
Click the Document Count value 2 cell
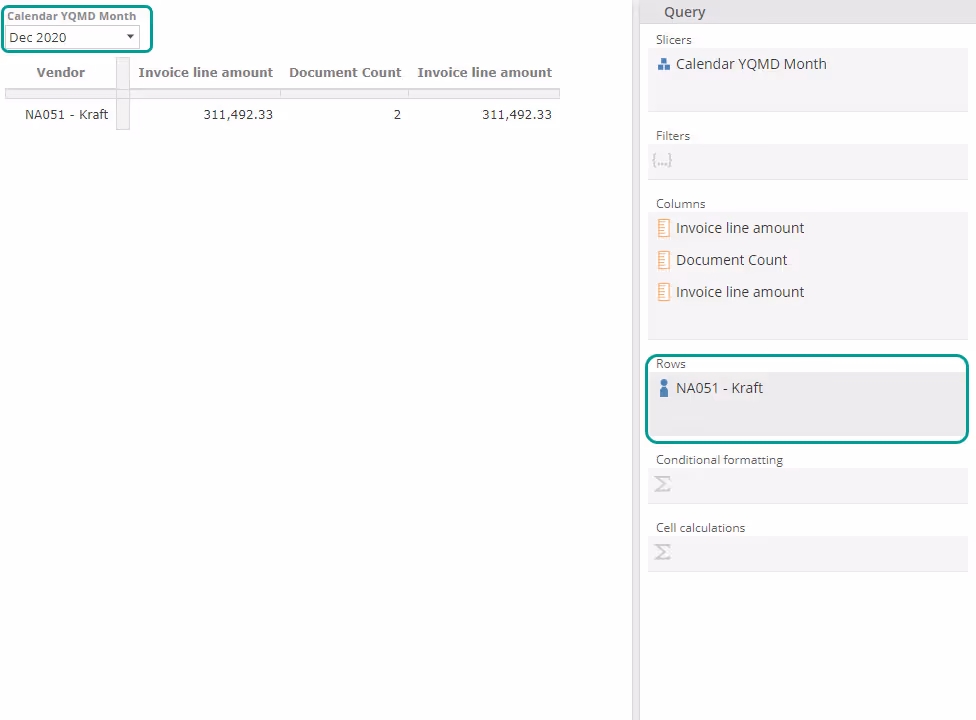pyautogui.click(x=396, y=115)
